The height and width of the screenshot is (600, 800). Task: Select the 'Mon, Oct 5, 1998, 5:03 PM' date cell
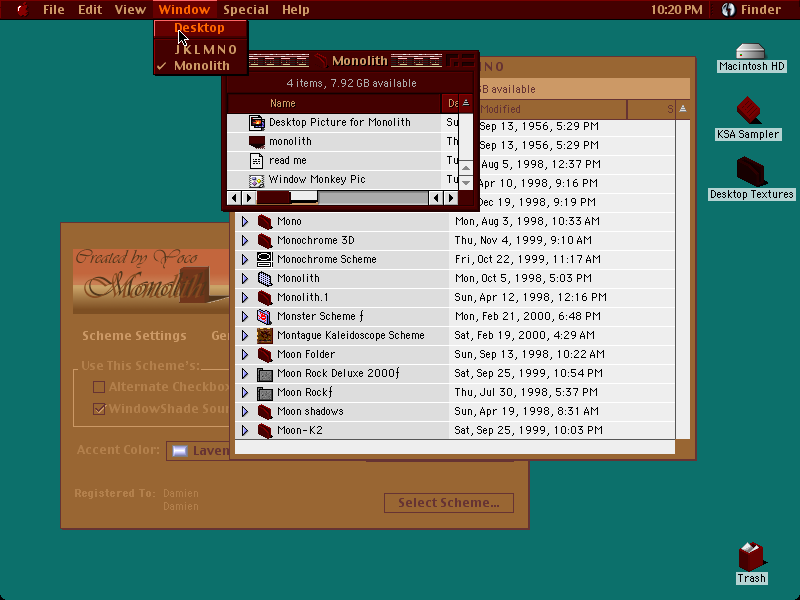pos(523,279)
